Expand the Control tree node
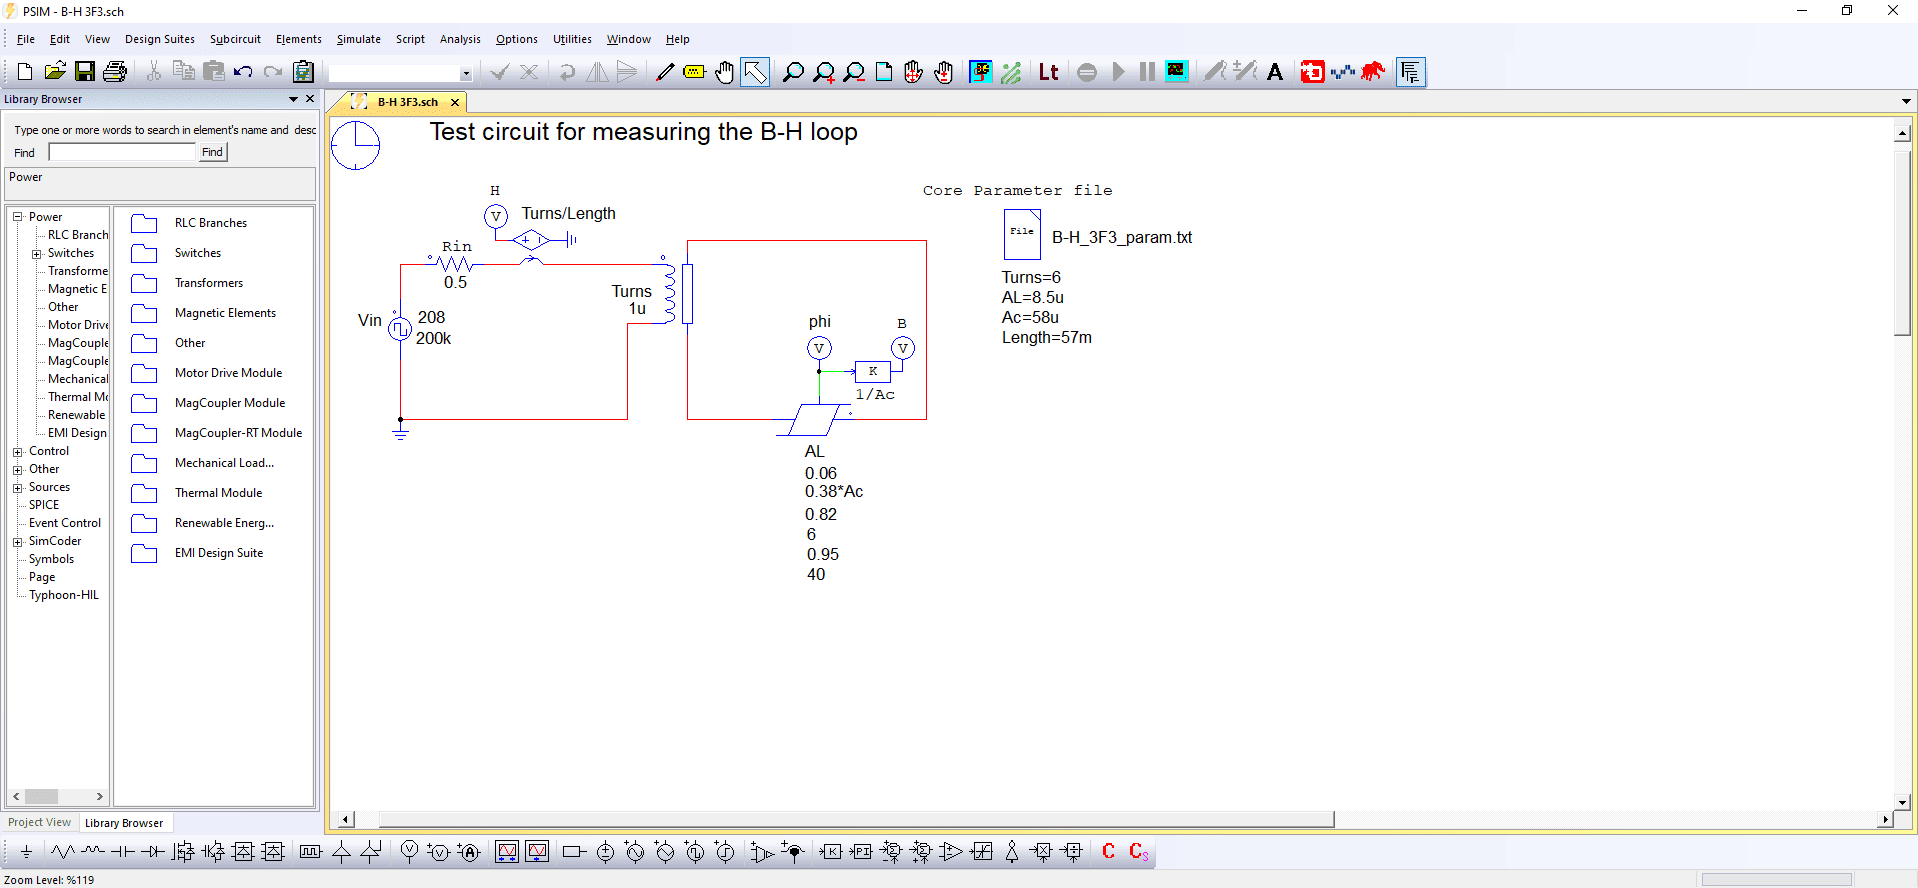Viewport: 1918px width, 888px height. click(x=17, y=452)
